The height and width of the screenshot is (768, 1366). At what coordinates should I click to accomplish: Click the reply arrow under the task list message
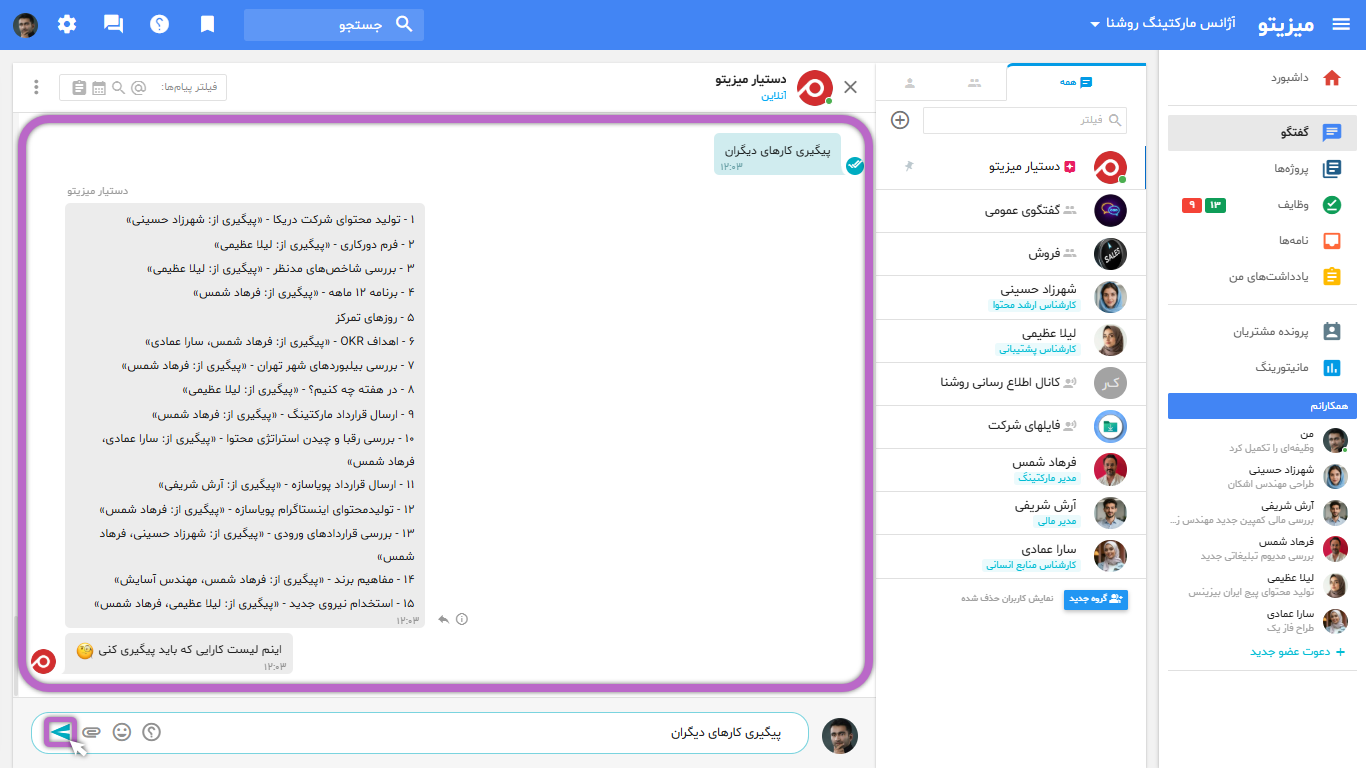(x=444, y=619)
